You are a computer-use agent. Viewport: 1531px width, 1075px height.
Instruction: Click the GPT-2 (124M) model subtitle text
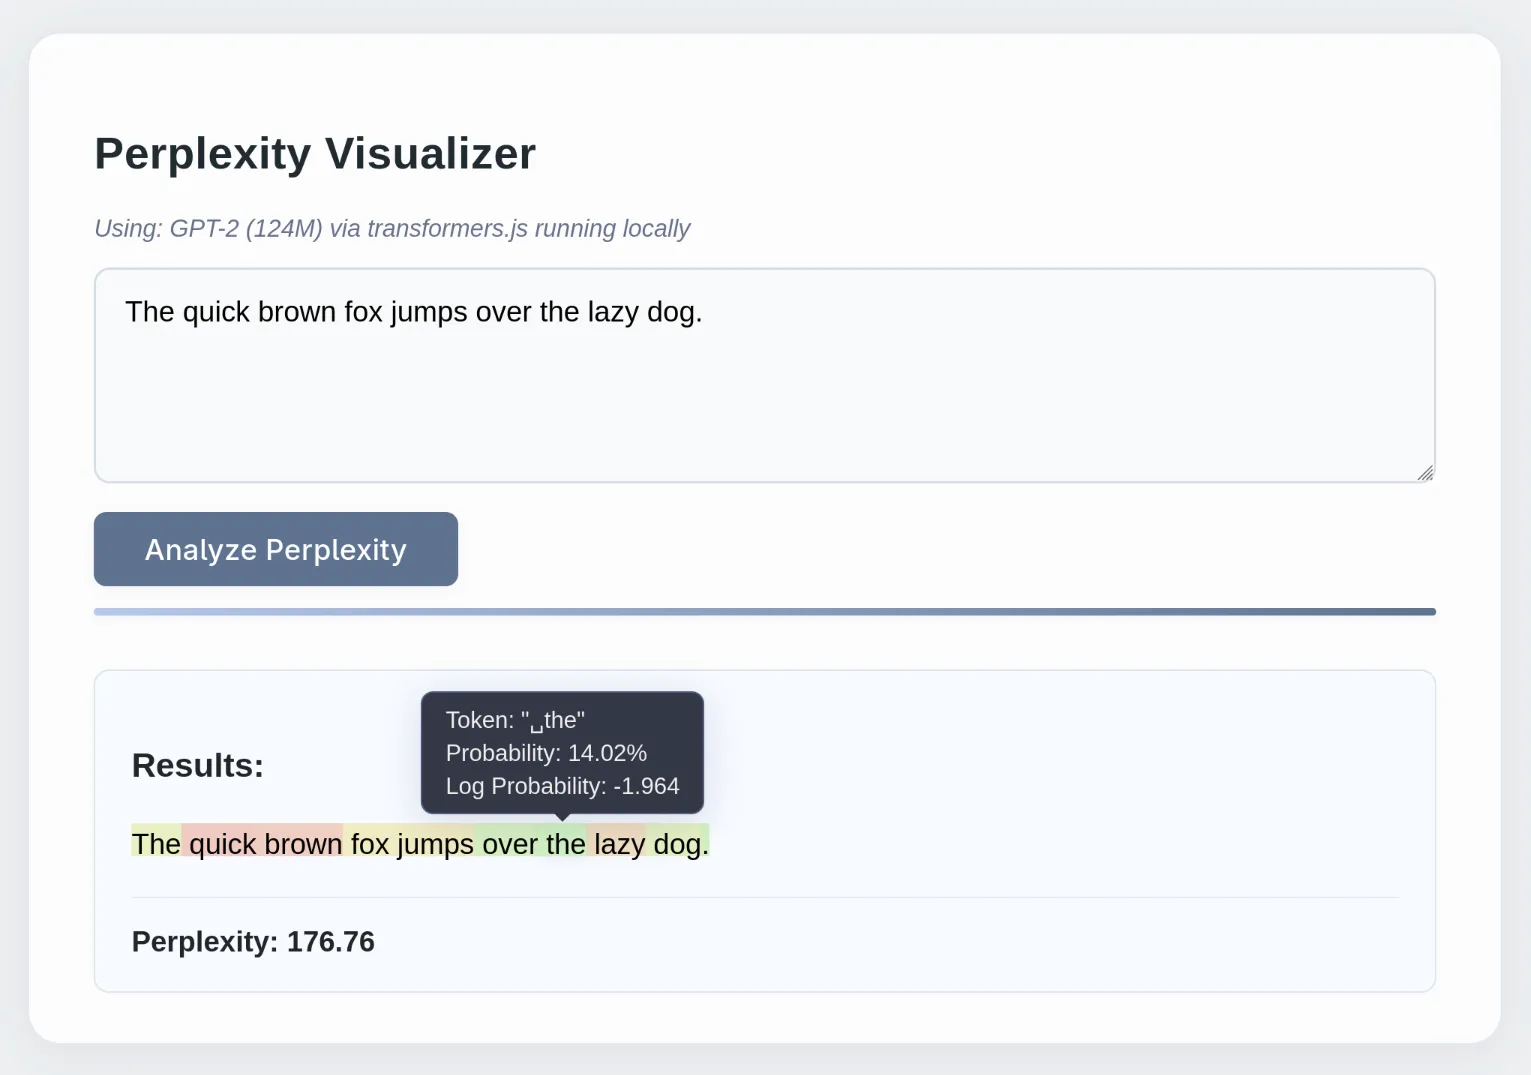[392, 228]
